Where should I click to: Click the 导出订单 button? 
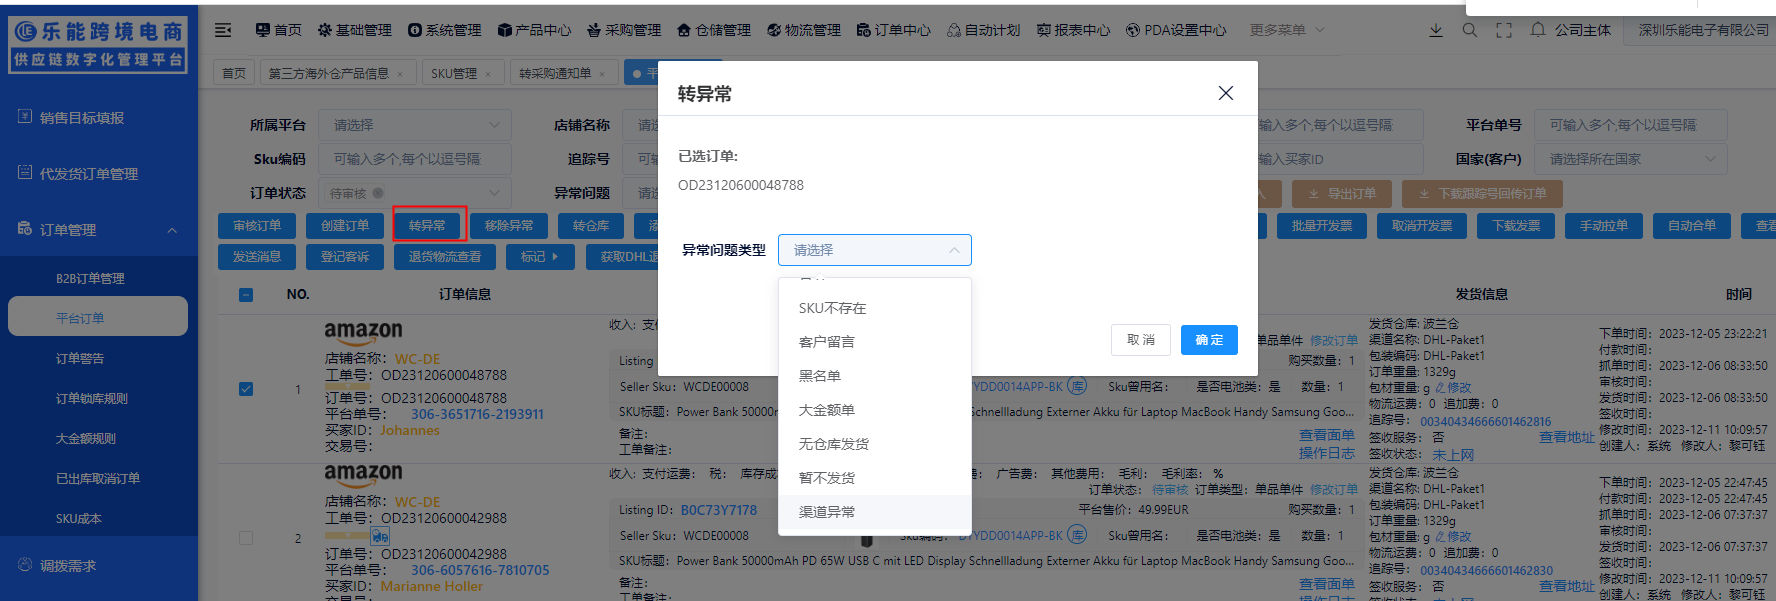[1341, 194]
